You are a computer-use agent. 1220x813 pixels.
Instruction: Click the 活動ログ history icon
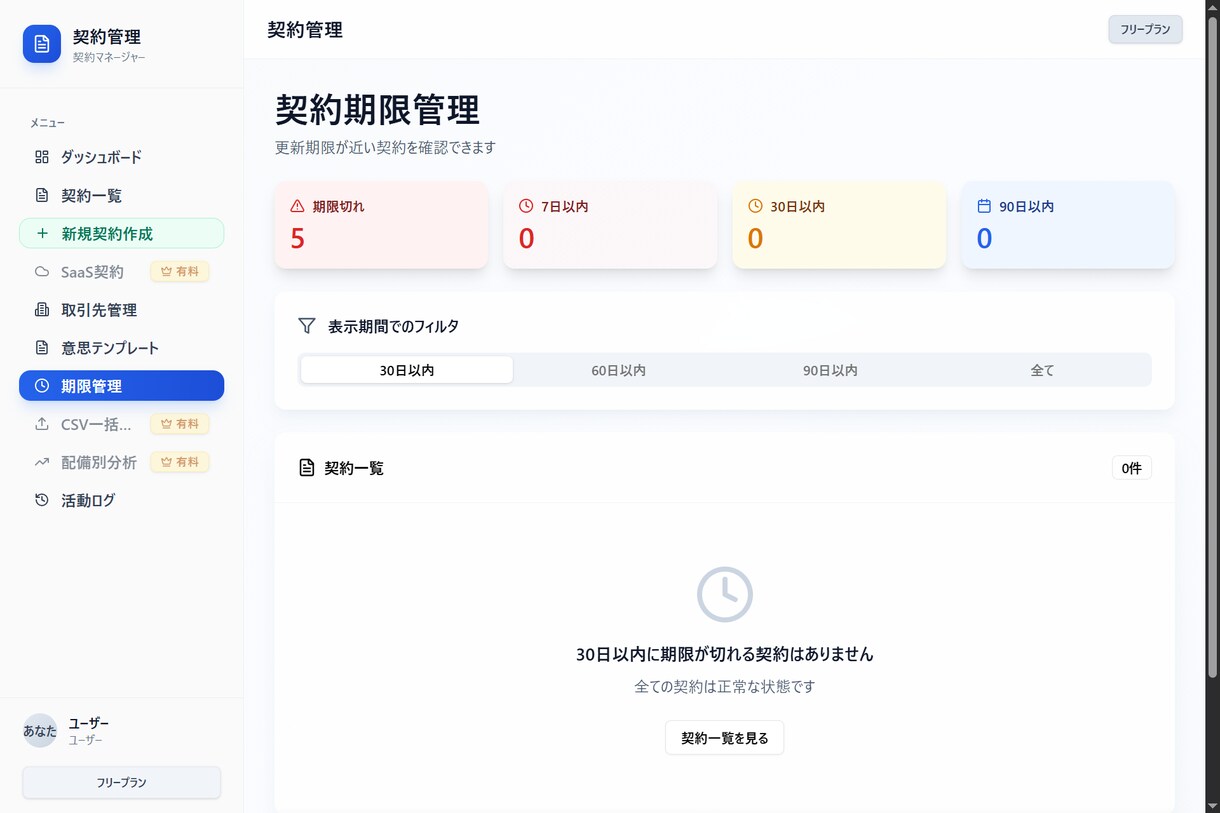(42, 500)
